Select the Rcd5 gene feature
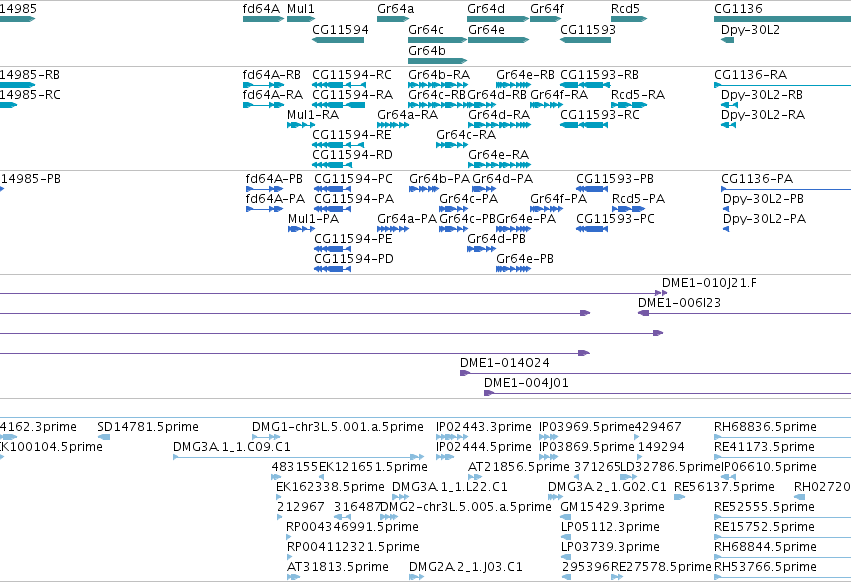This screenshot has height=582, width=851. (628, 19)
